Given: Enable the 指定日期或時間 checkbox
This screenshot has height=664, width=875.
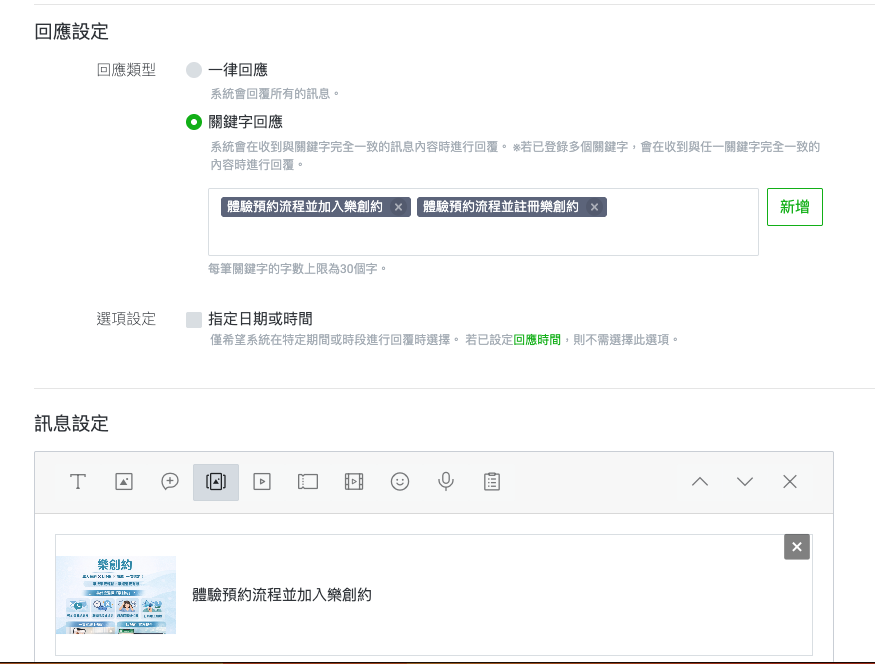Looking at the screenshot, I should (194, 319).
